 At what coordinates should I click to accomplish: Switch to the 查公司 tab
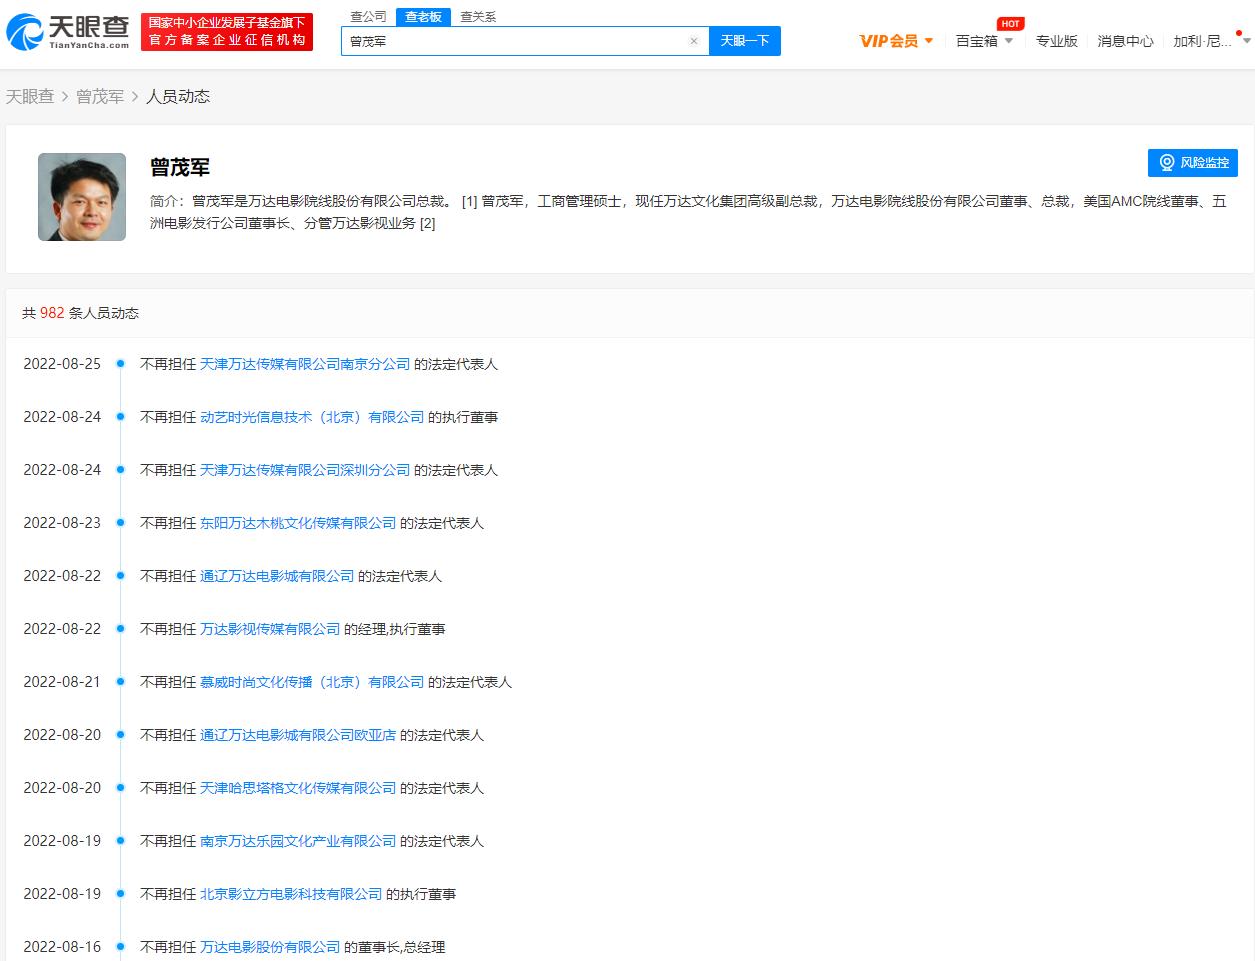point(368,16)
